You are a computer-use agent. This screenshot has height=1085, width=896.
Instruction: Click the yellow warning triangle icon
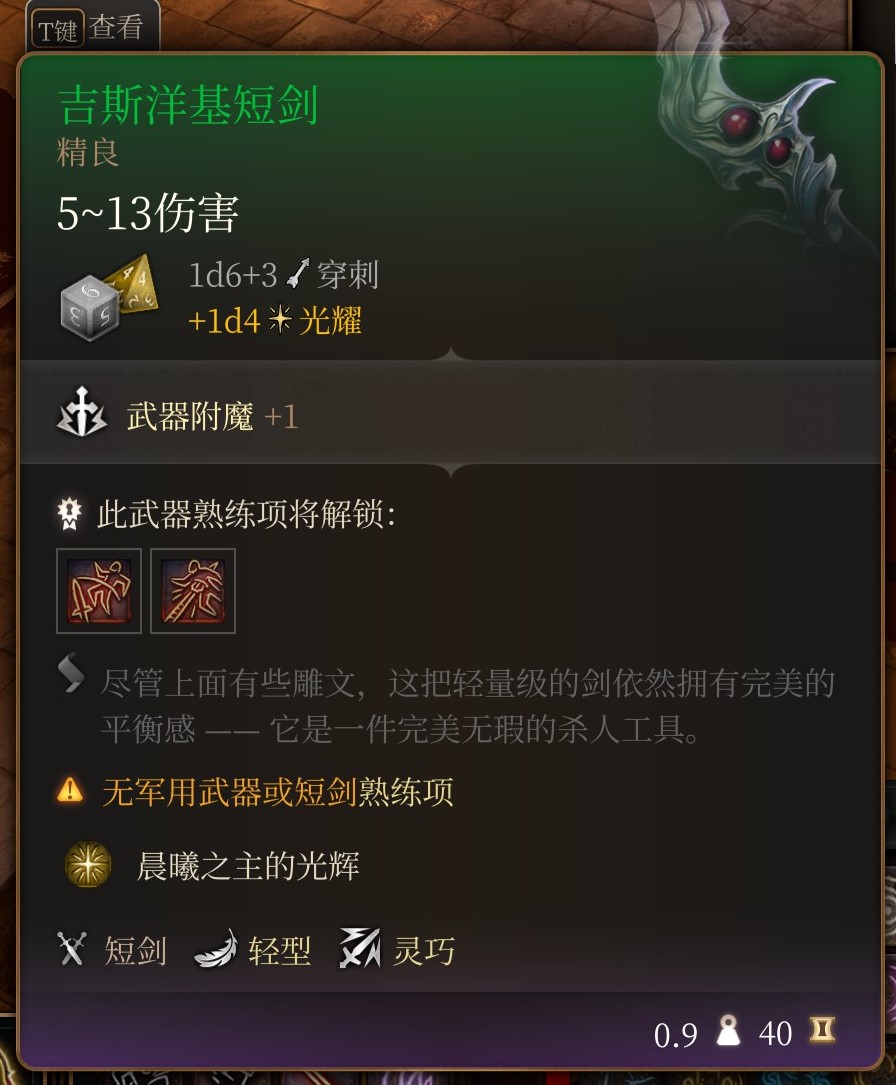(70, 790)
